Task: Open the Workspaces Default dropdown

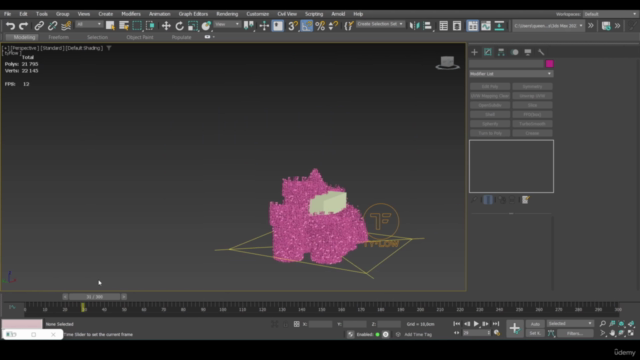Action: [610, 14]
